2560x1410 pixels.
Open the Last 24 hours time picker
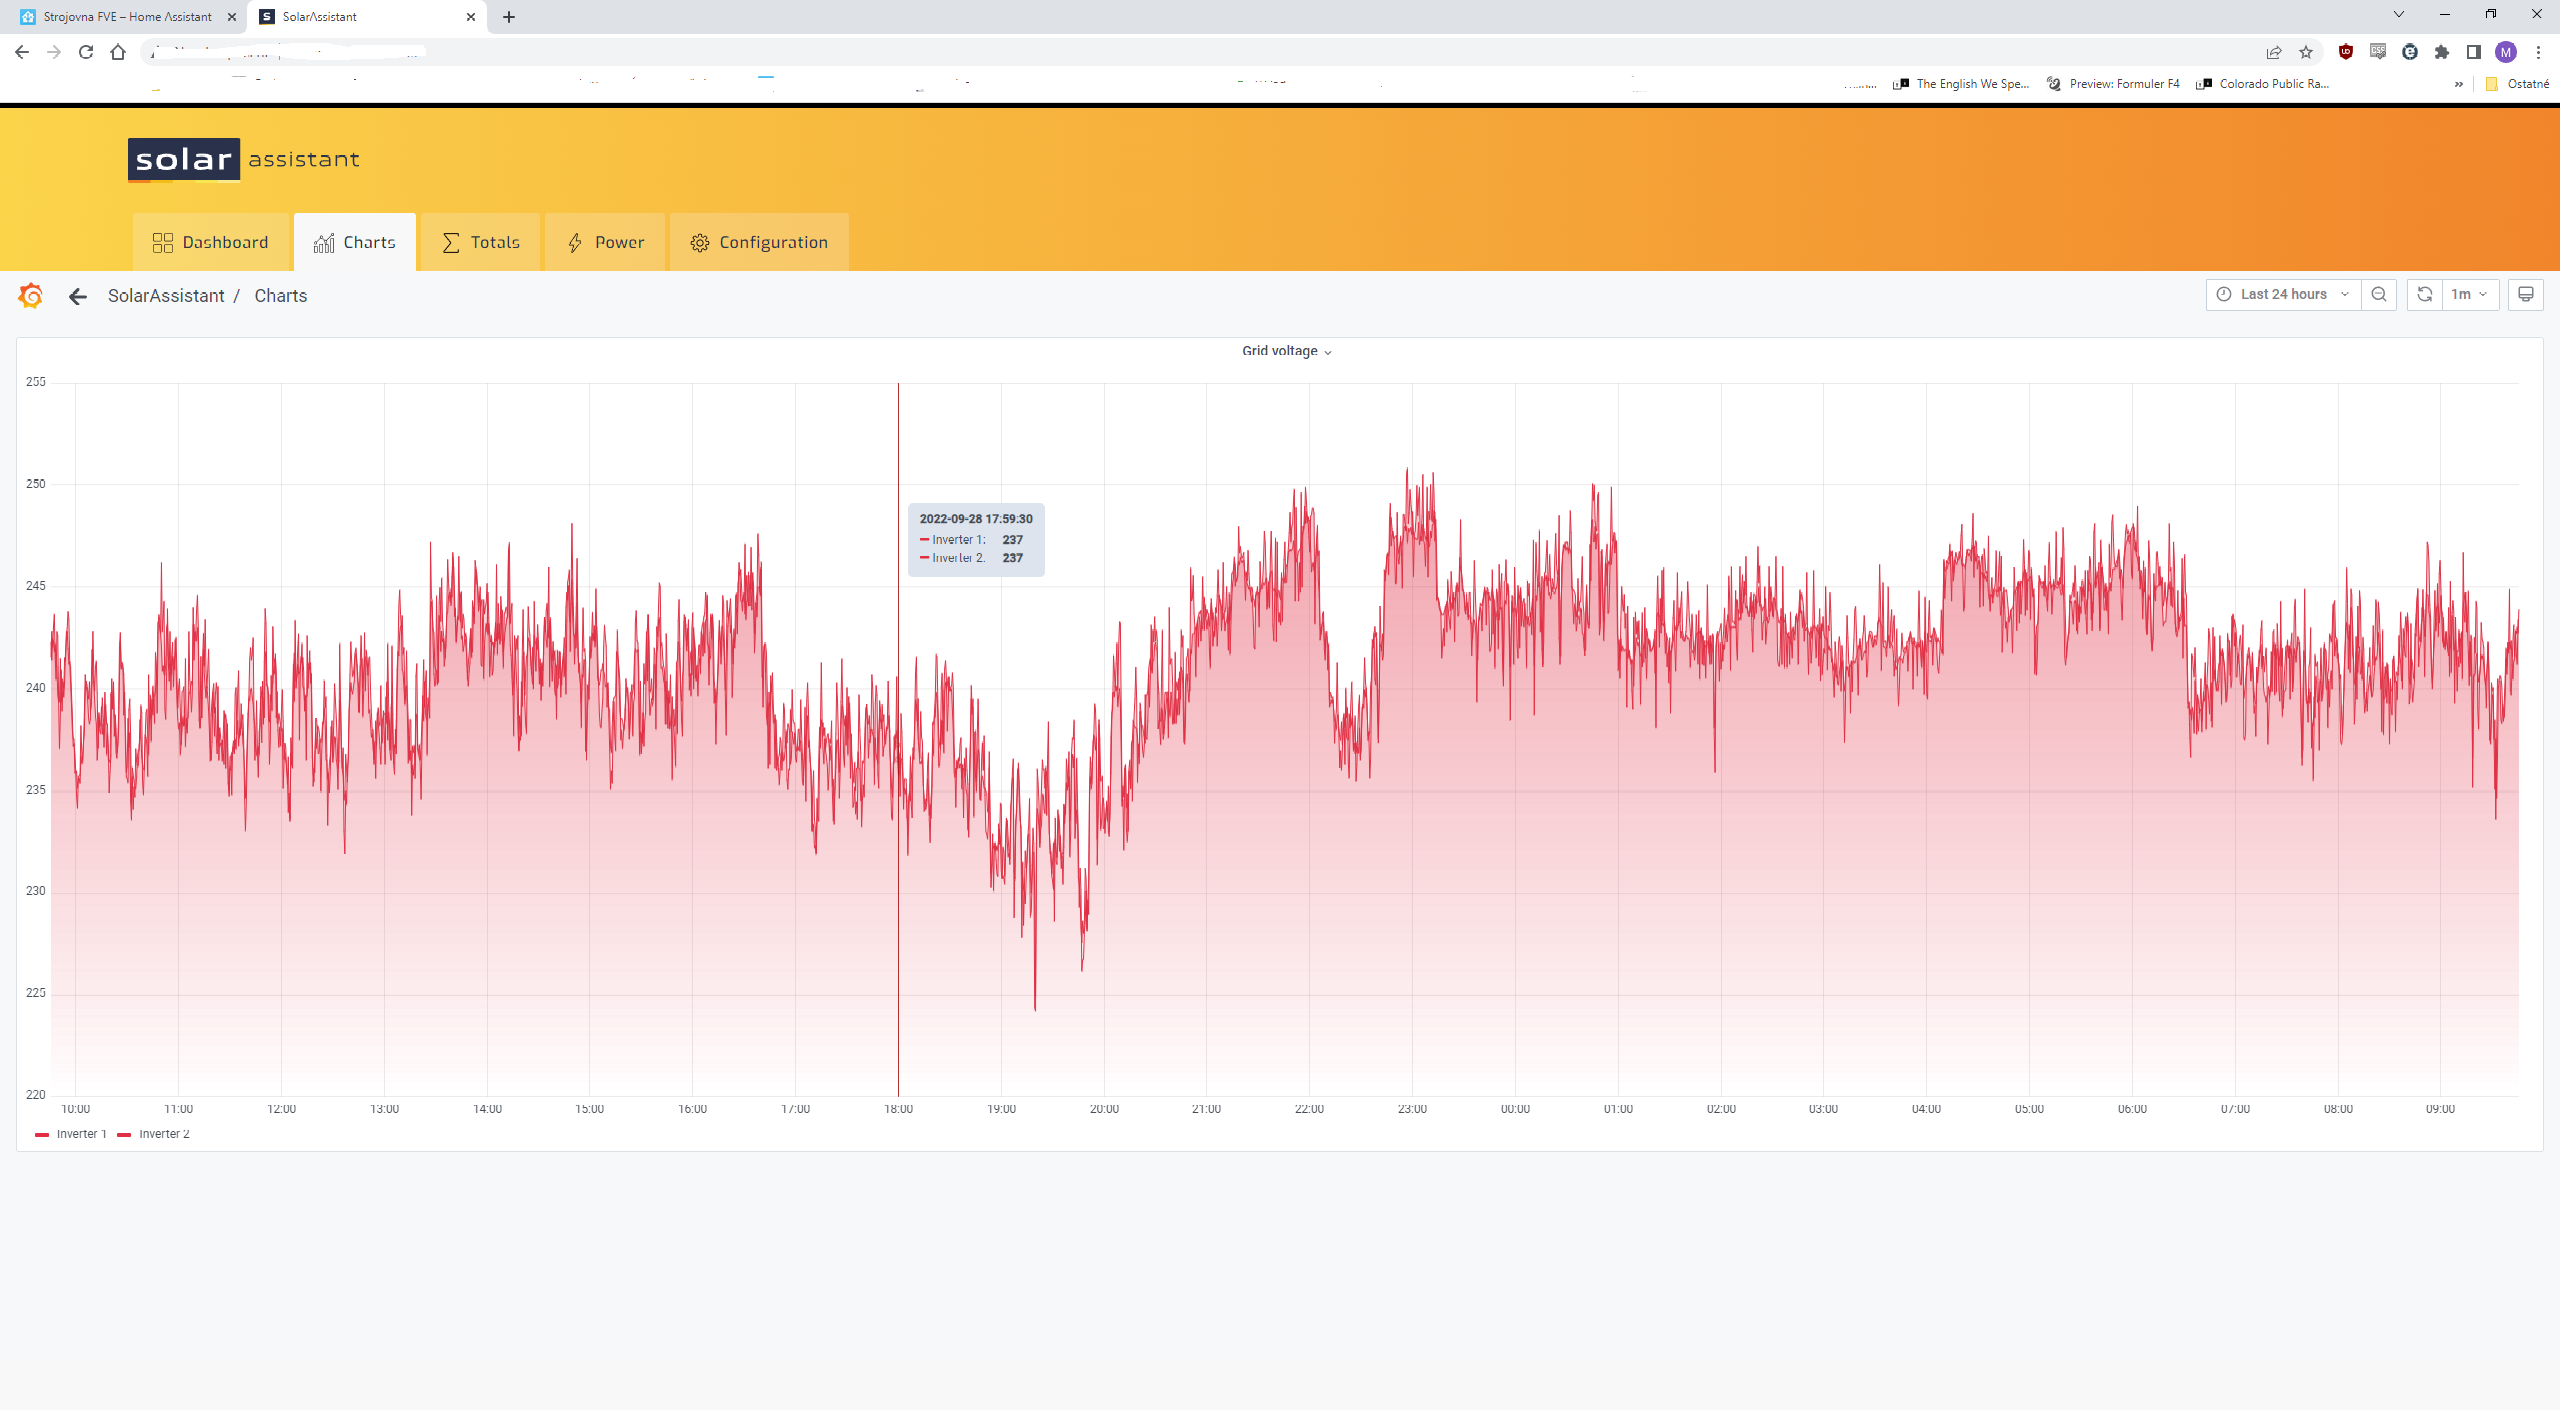click(2283, 294)
